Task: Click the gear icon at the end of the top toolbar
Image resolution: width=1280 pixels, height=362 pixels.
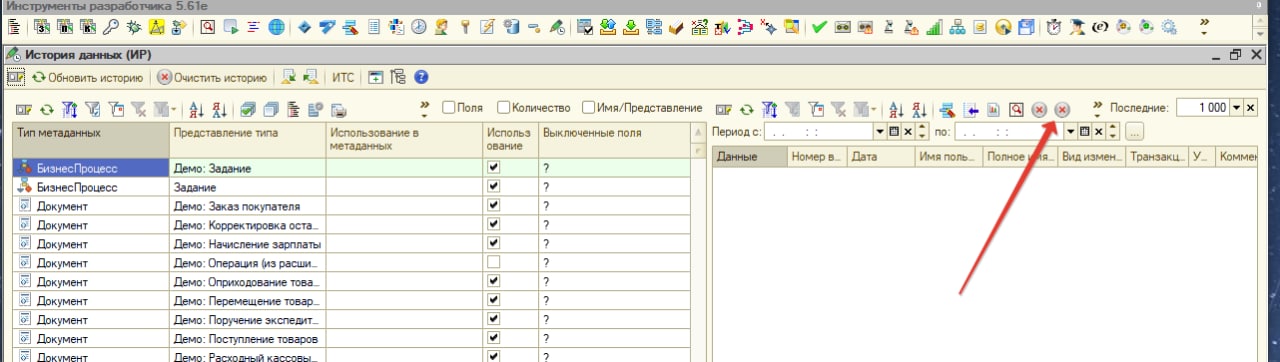Action: pos(1168,26)
